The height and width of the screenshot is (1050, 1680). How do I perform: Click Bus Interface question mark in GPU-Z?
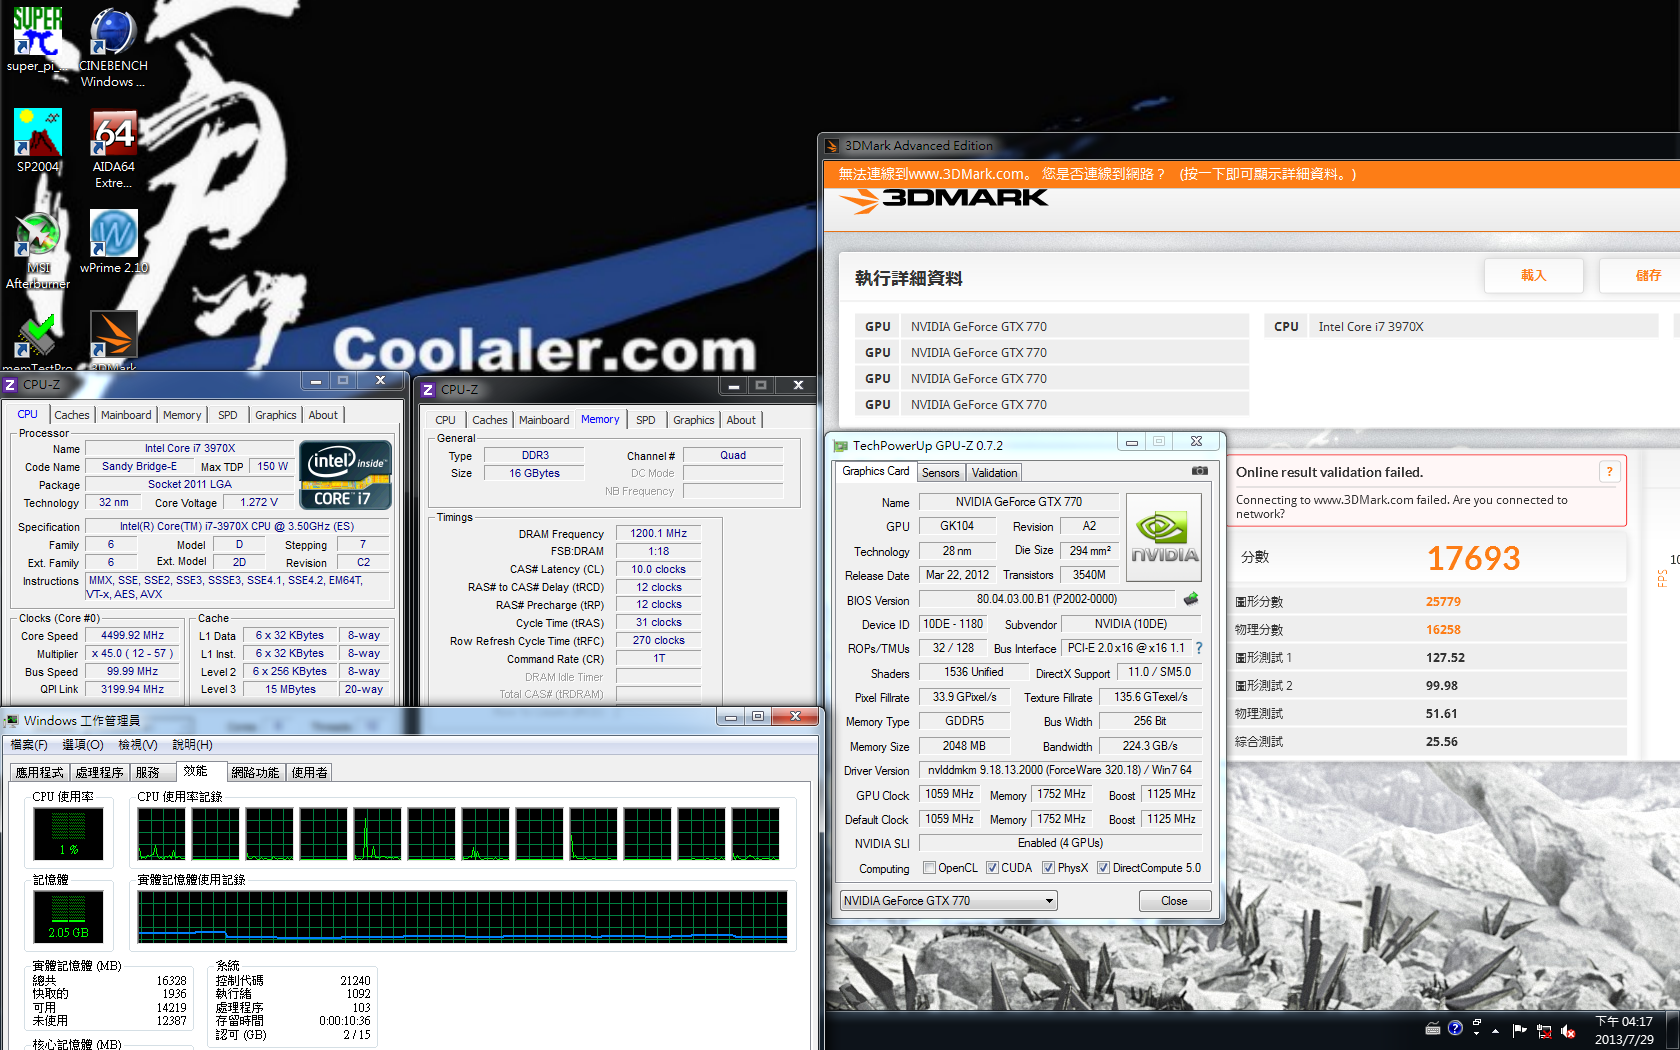click(x=1199, y=648)
